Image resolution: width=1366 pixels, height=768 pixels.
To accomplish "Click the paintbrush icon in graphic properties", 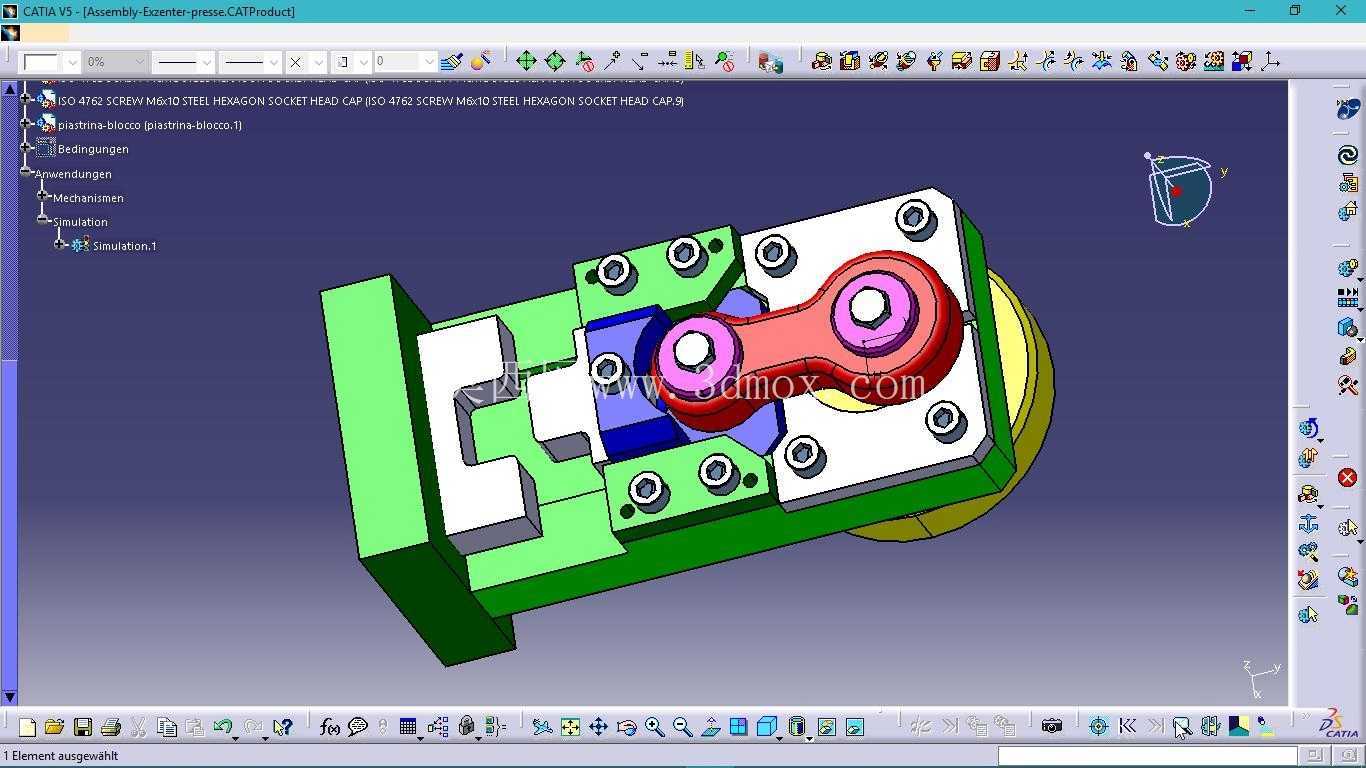I will pyautogui.click(x=451, y=62).
